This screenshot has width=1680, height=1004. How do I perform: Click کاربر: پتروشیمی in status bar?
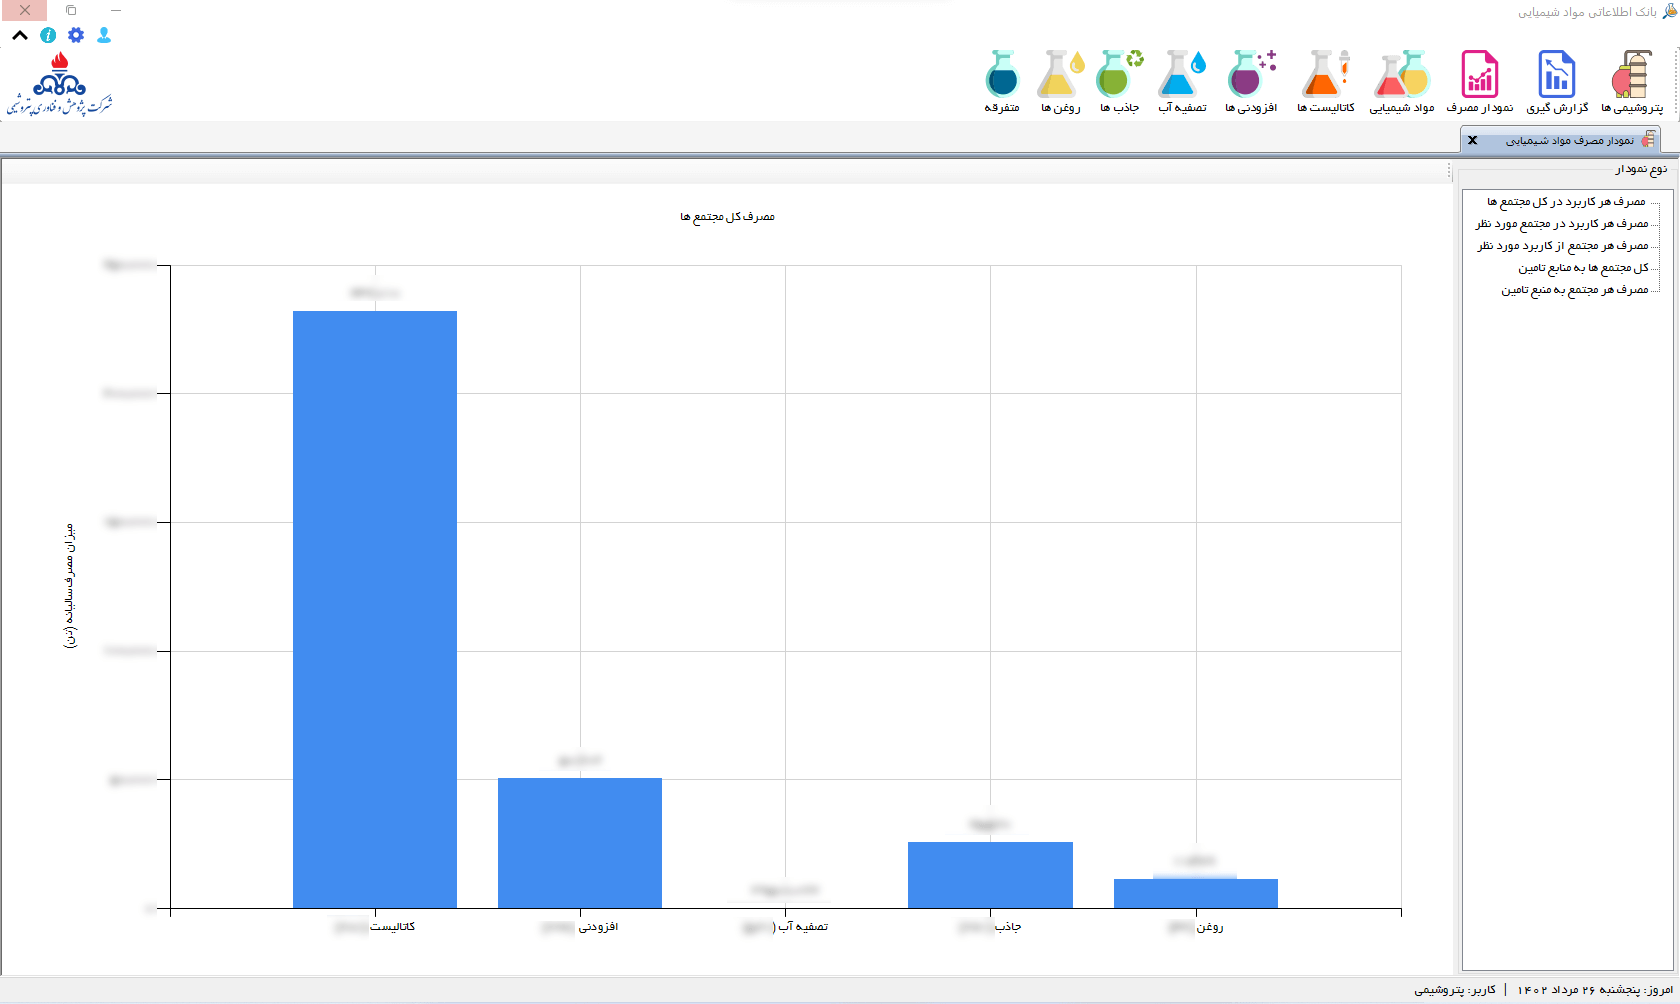point(1455,990)
